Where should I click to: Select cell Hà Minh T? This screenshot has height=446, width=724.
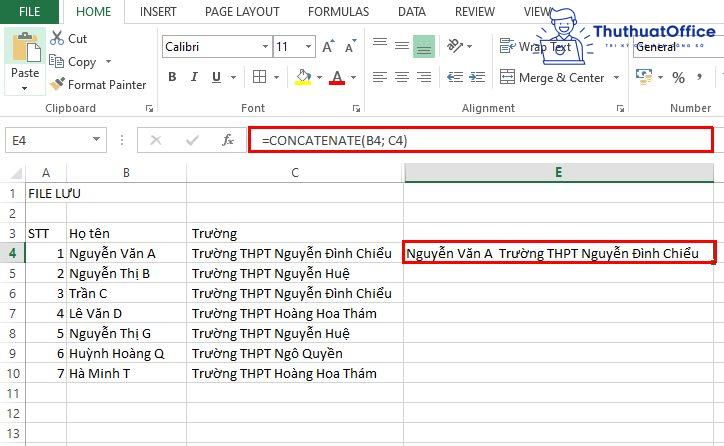(127, 374)
